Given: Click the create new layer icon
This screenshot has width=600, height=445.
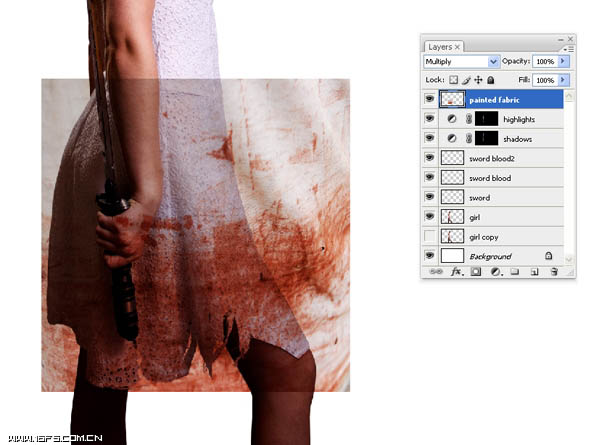Looking at the screenshot, I should pyautogui.click(x=535, y=272).
